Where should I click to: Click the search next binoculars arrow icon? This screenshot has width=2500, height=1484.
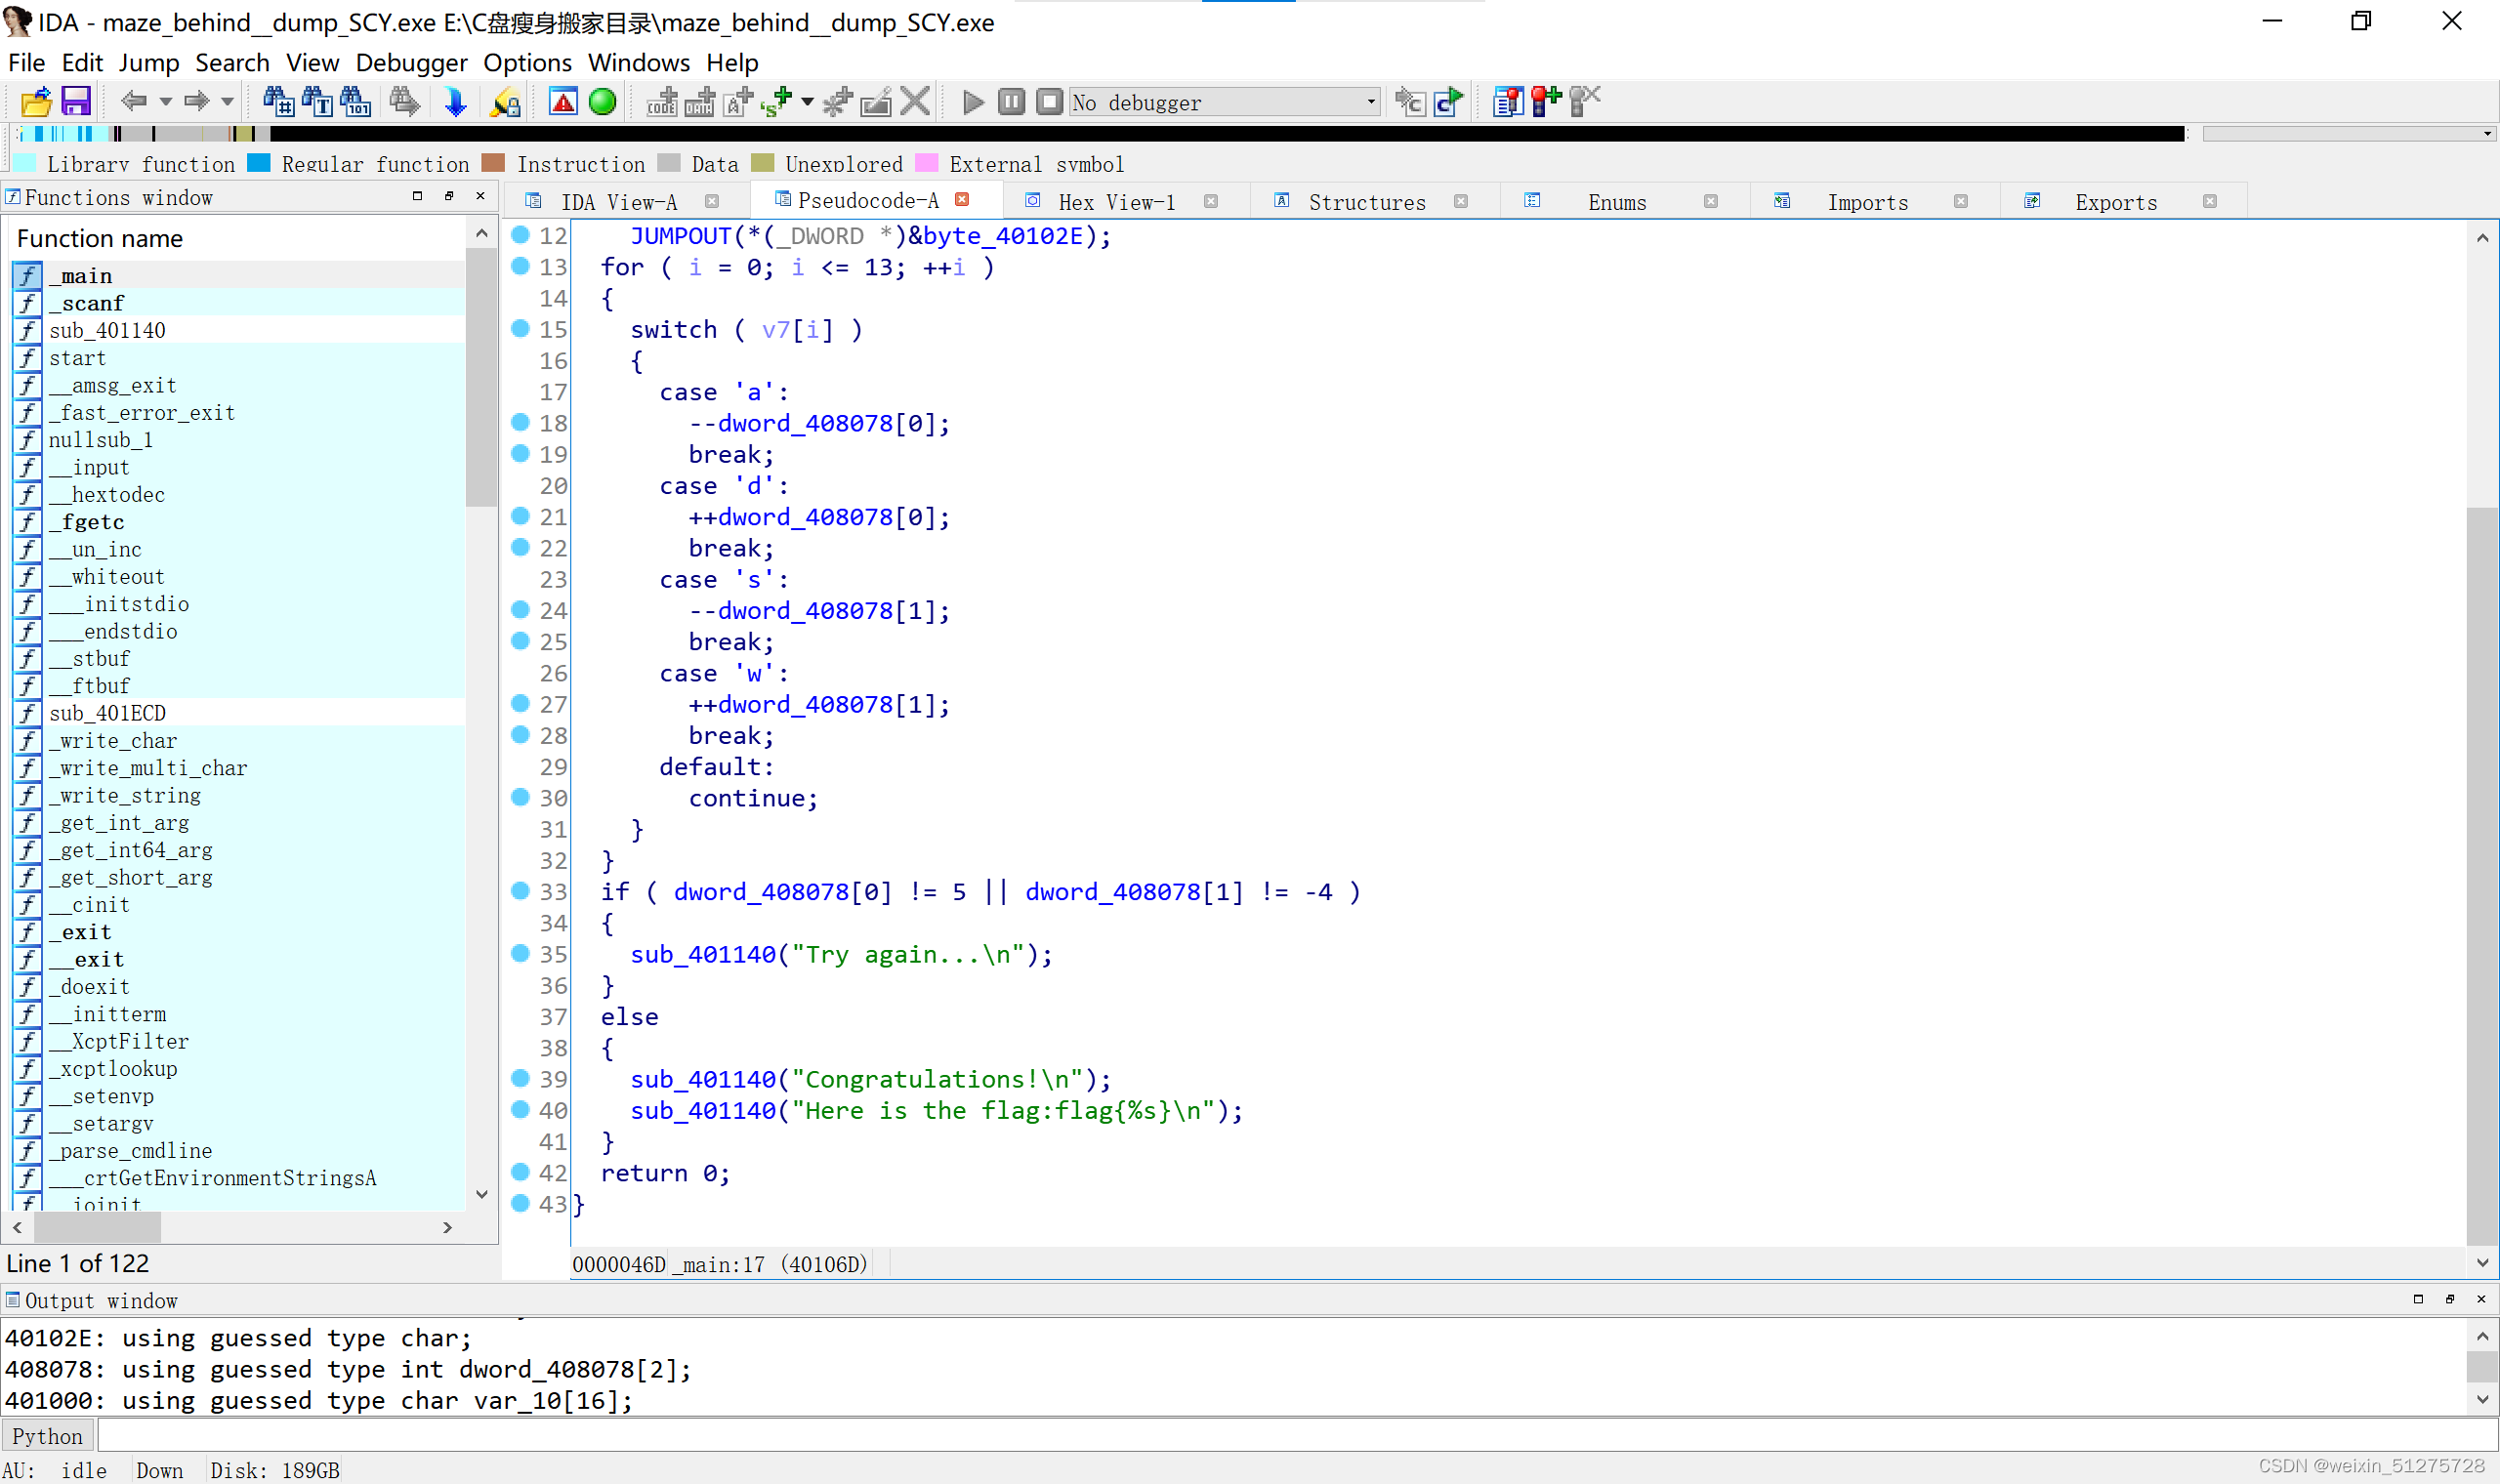click(404, 102)
